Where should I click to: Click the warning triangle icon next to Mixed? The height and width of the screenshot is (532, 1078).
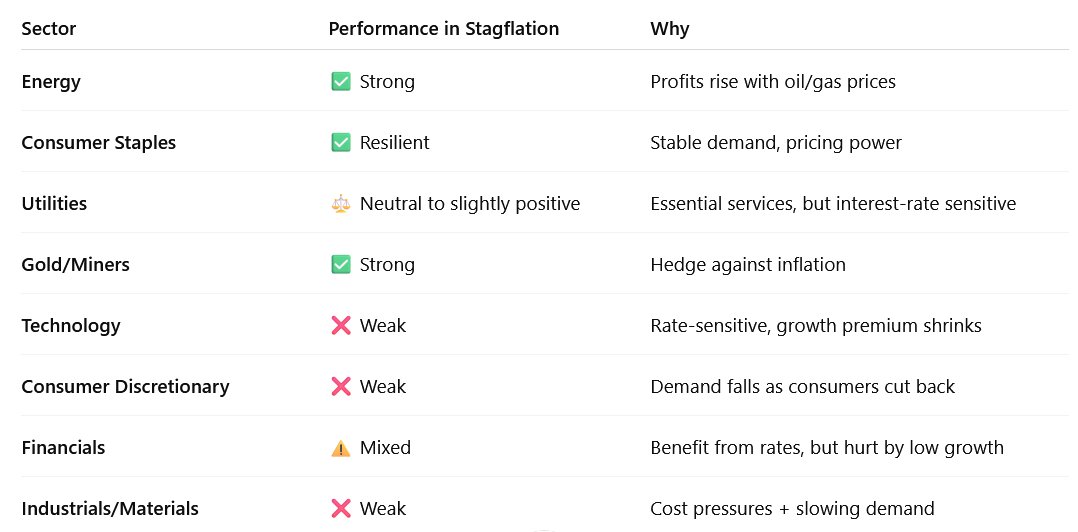pos(341,448)
